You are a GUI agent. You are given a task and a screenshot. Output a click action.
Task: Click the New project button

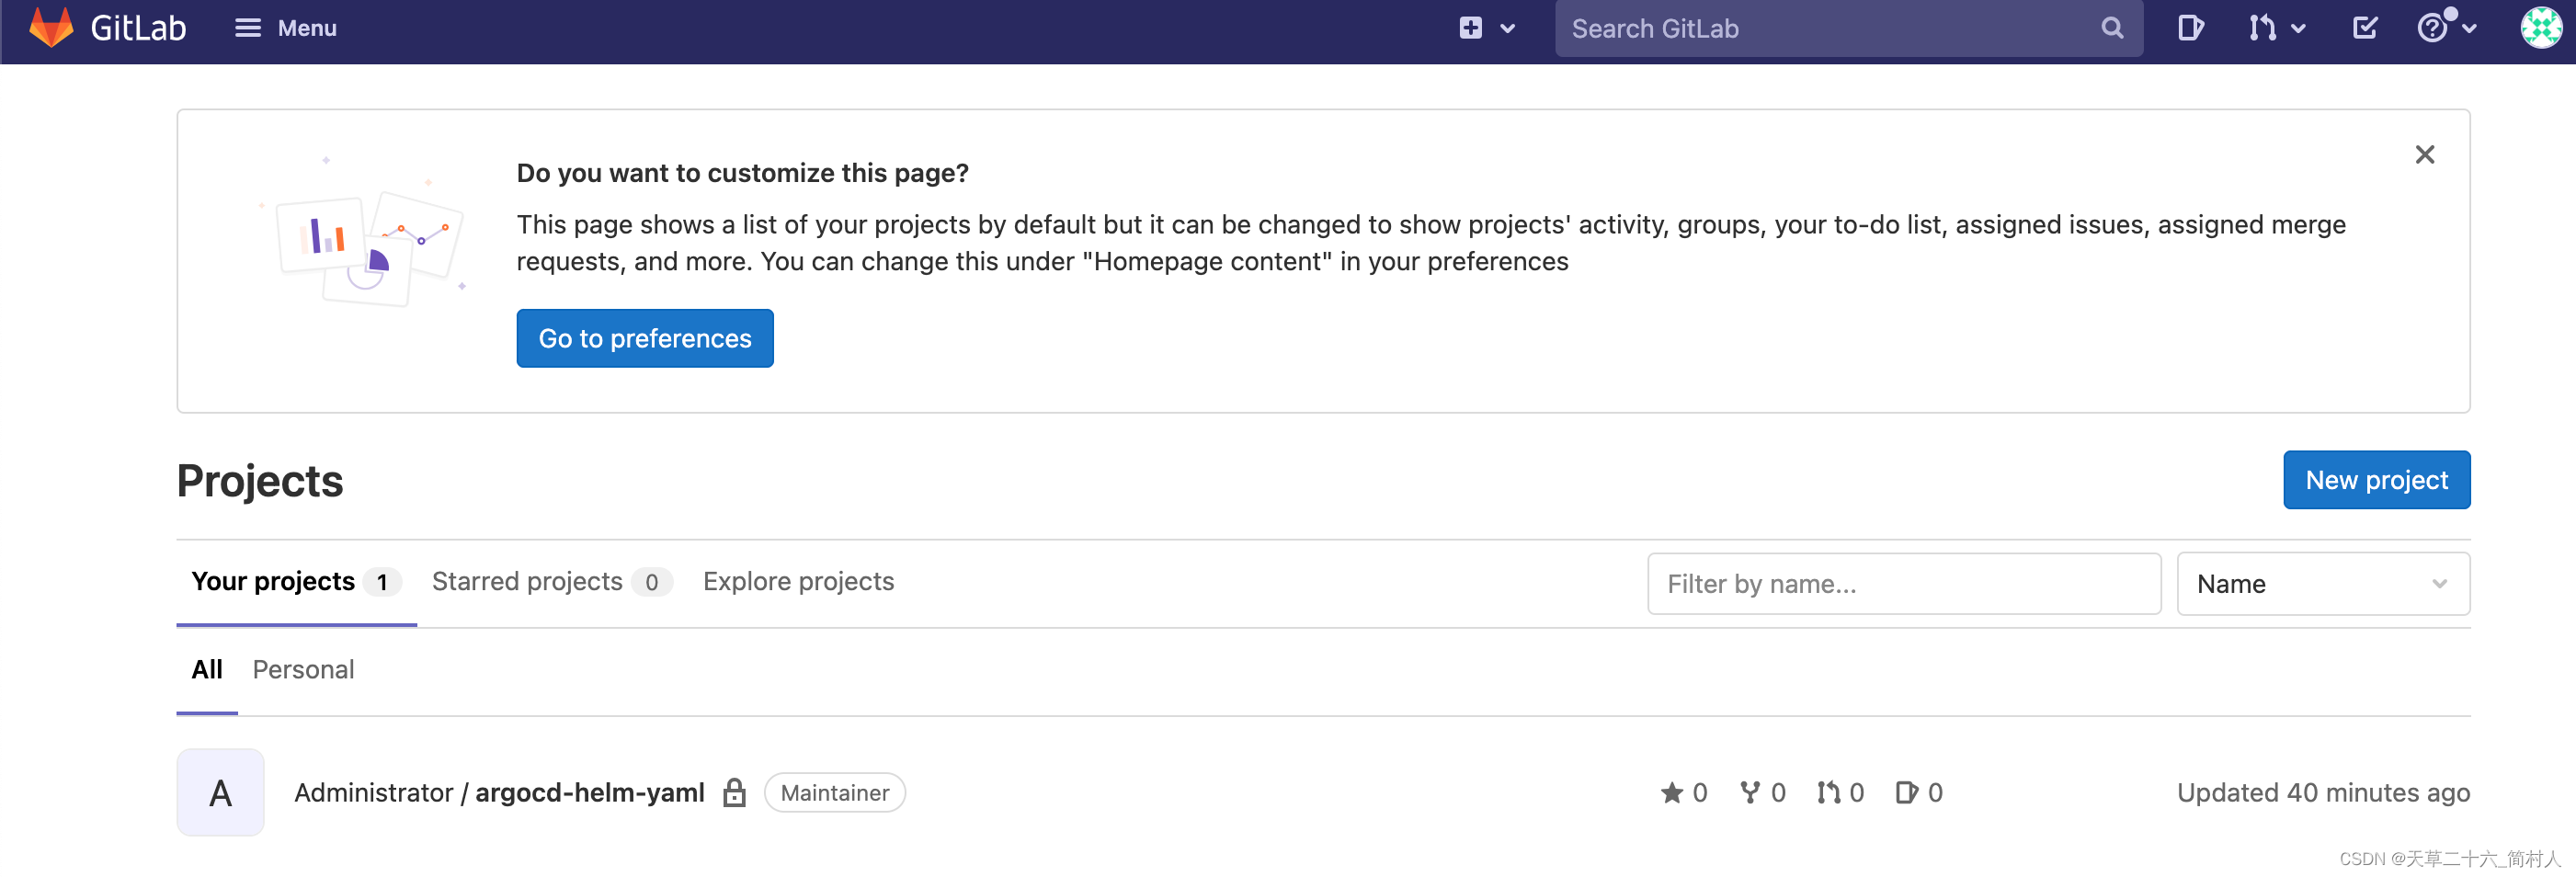pos(2376,480)
